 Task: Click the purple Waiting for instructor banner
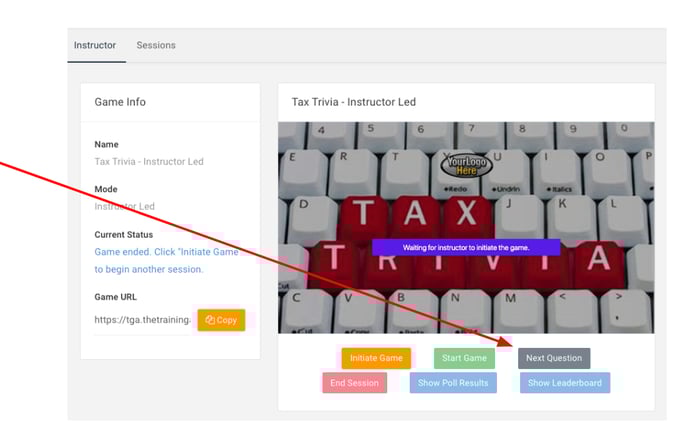tap(466, 247)
